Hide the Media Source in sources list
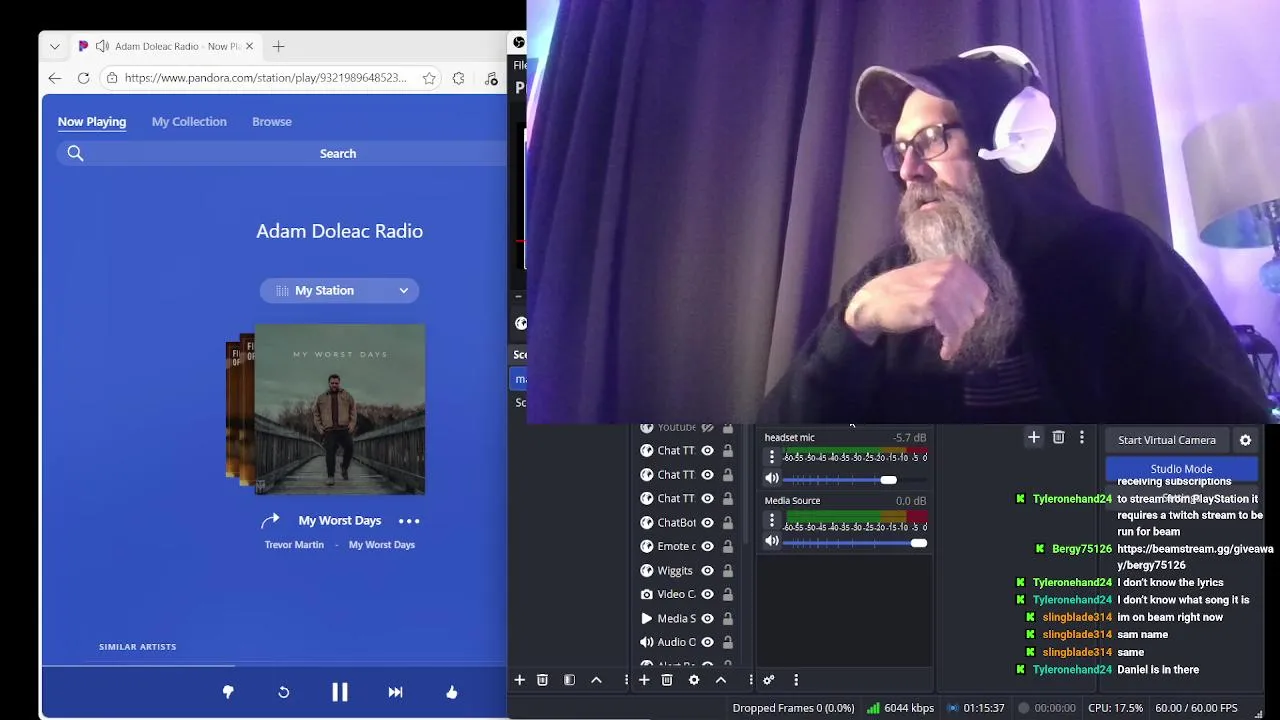This screenshot has height=720, width=1280. tap(707, 619)
